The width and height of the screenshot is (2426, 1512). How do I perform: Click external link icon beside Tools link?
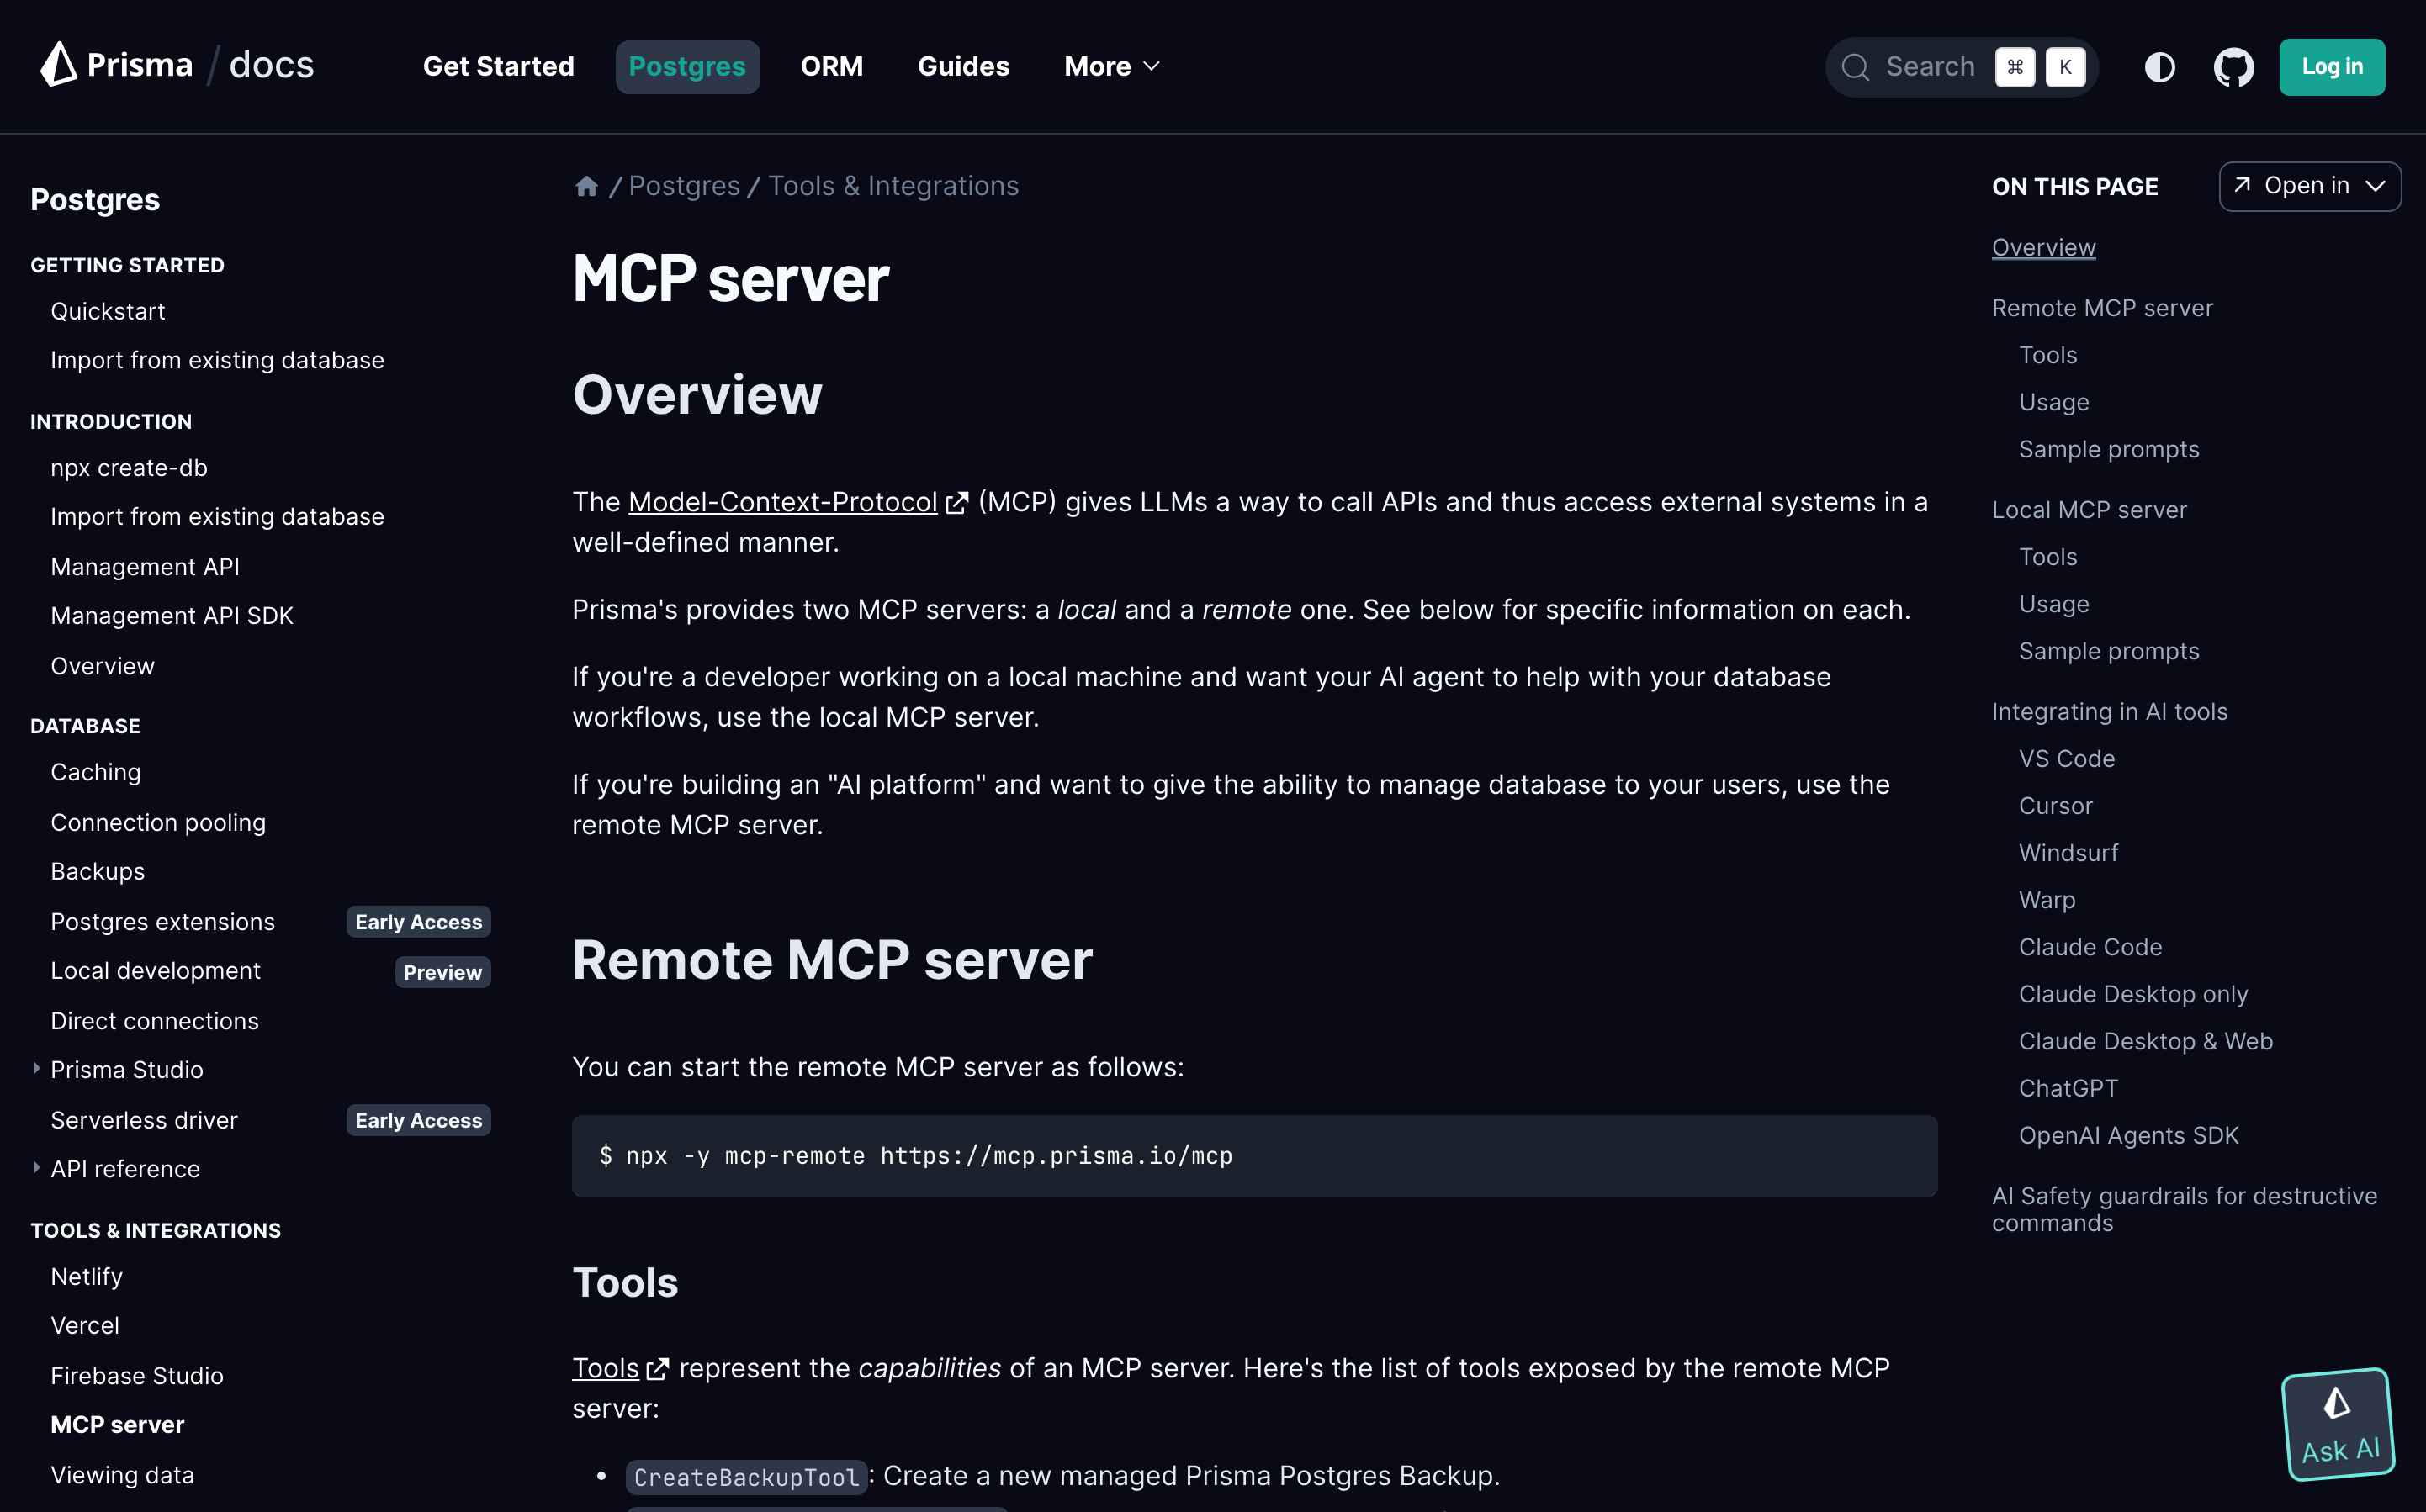(657, 1369)
